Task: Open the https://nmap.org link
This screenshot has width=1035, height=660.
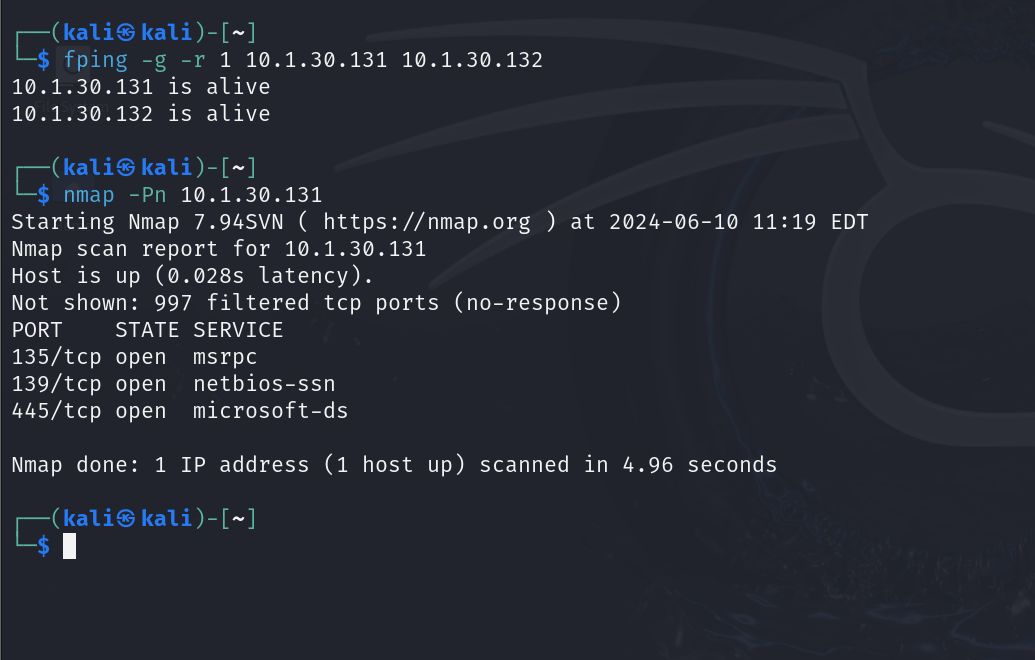Action: tap(427, 221)
